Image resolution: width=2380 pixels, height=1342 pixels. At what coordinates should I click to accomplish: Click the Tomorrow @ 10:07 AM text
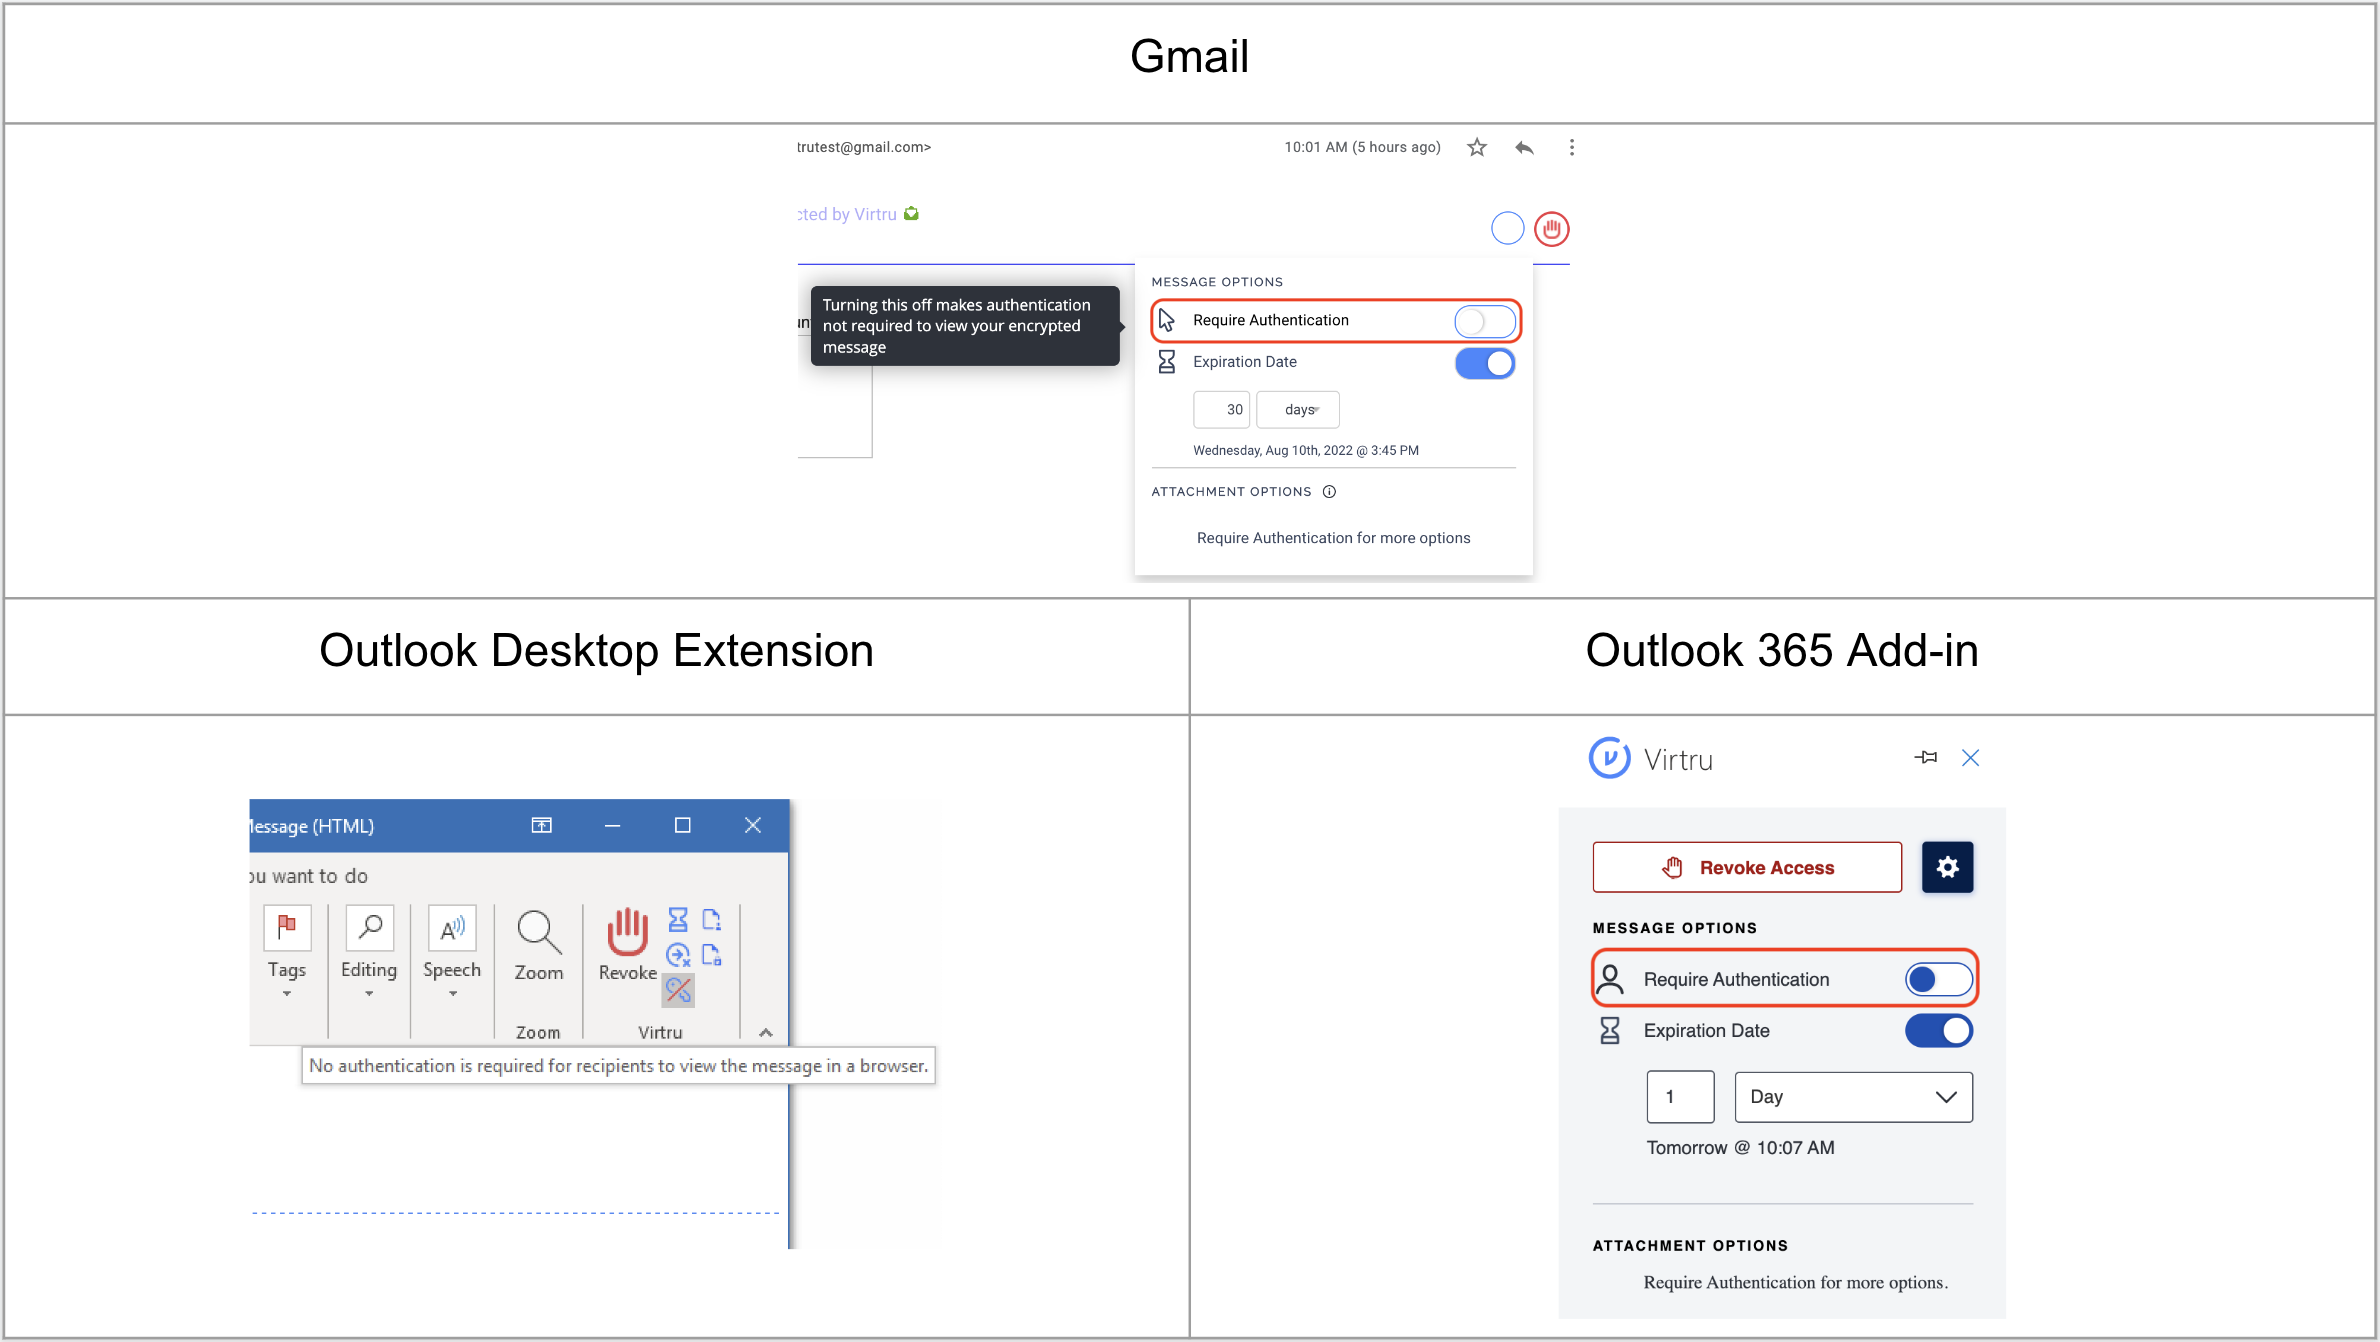click(1741, 1148)
